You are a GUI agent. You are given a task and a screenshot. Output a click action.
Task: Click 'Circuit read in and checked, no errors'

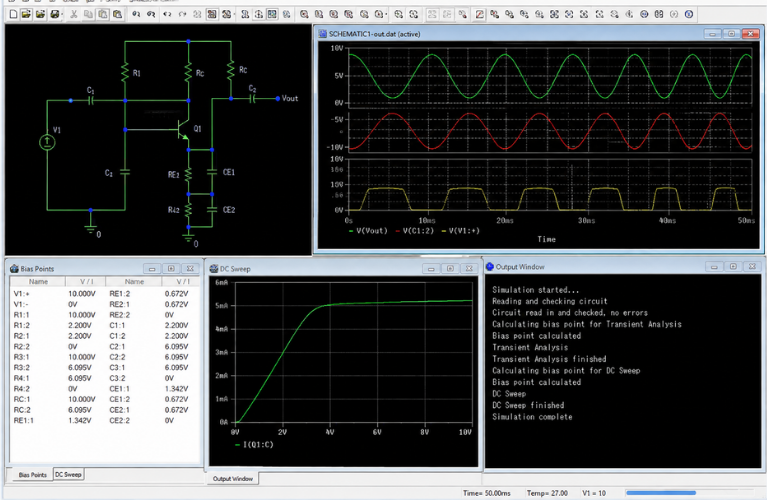point(570,313)
